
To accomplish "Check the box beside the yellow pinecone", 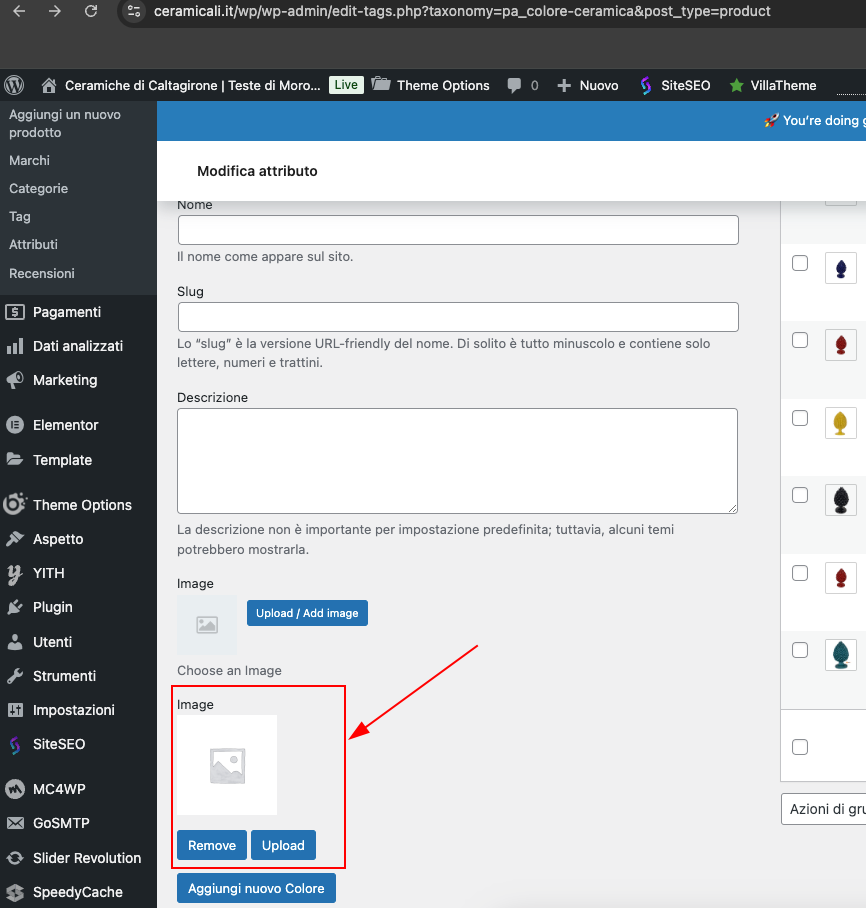I will click(x=800, y=418).
